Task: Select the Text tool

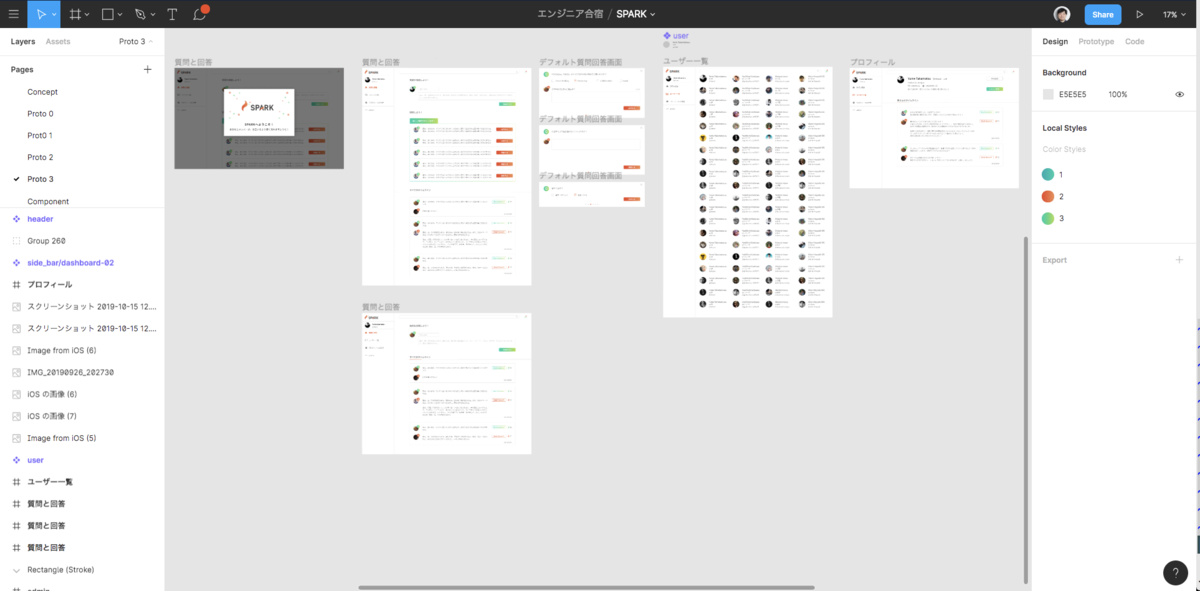Action: tap(172, 14)
